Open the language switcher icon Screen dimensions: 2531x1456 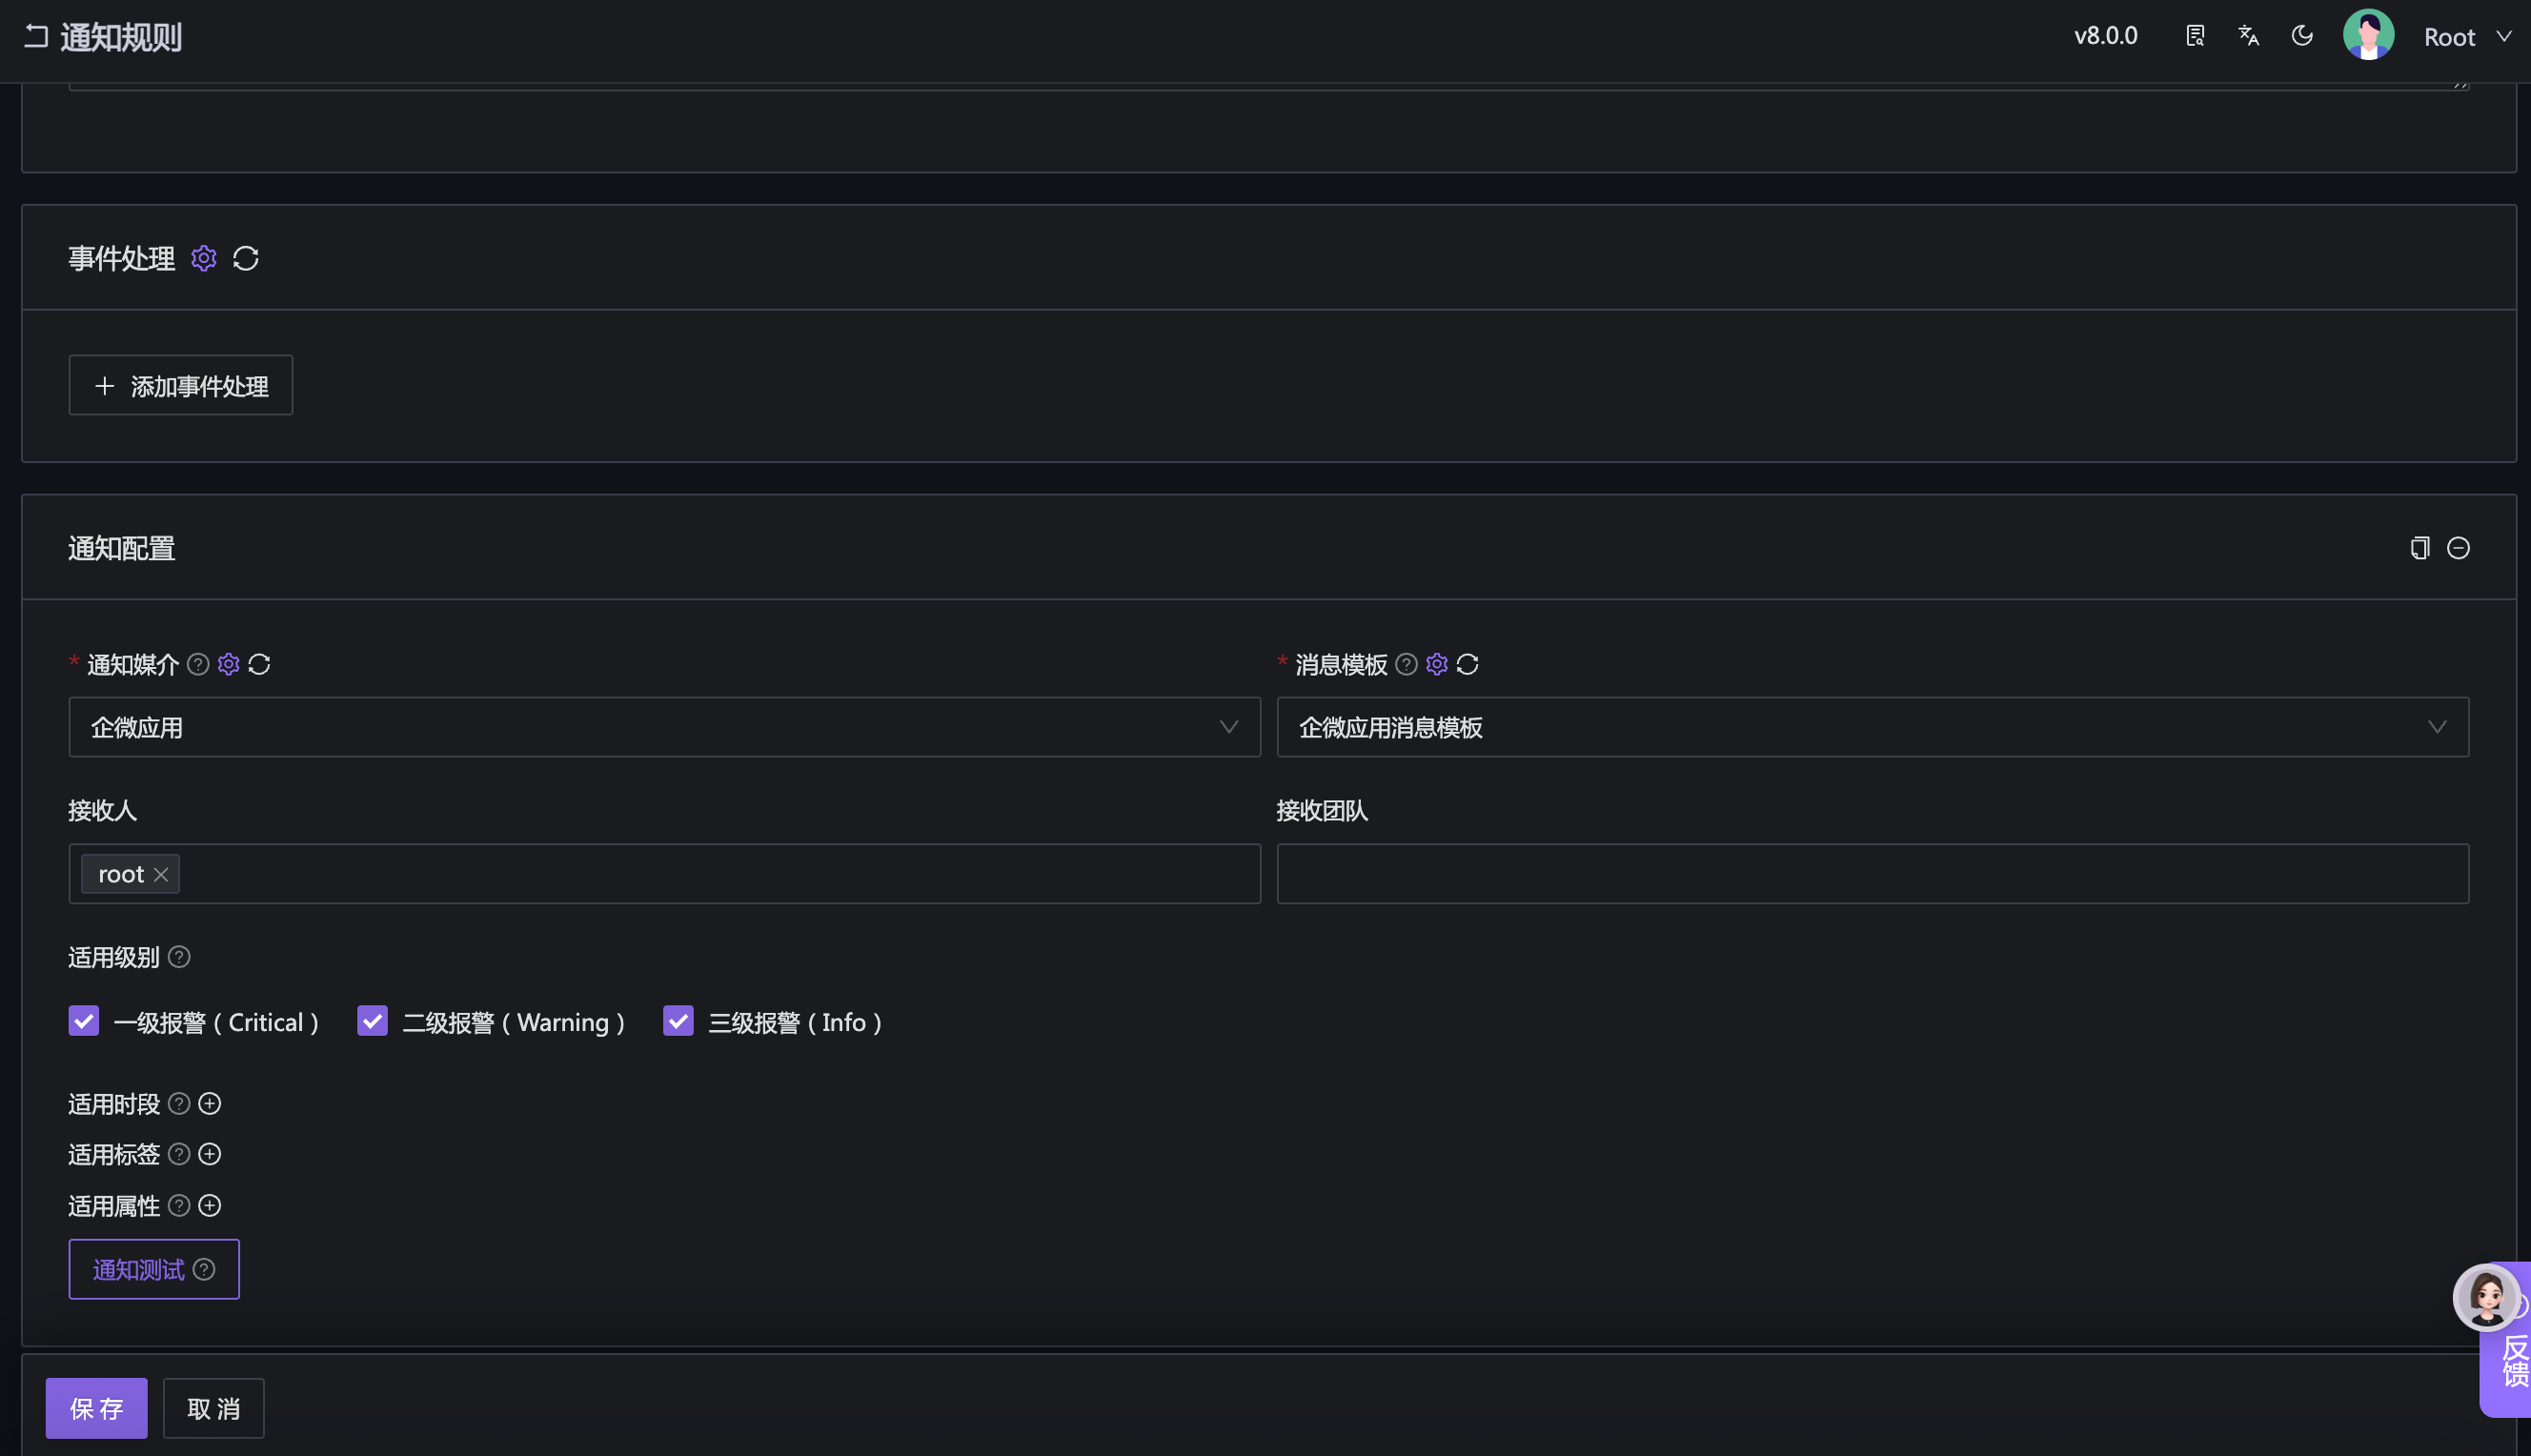pyautogui.click(x=2248, y=35)
